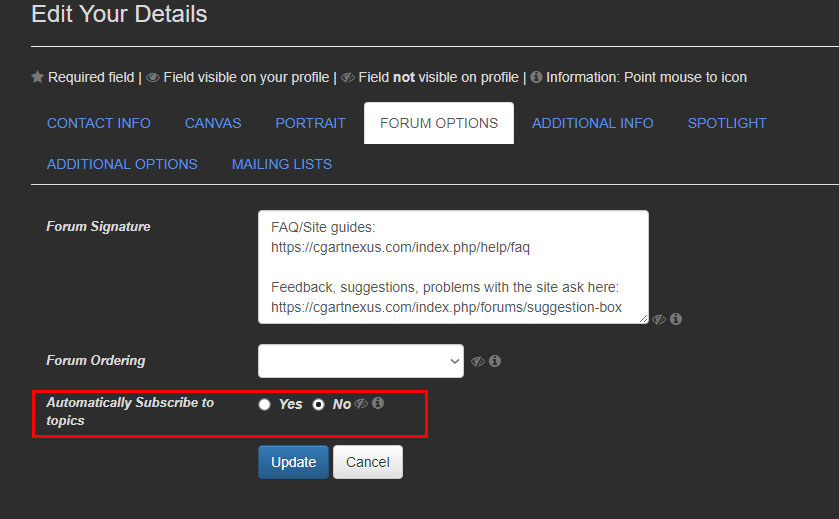Click the info icon next to Forum Ordering

click(x=495, y=361)
